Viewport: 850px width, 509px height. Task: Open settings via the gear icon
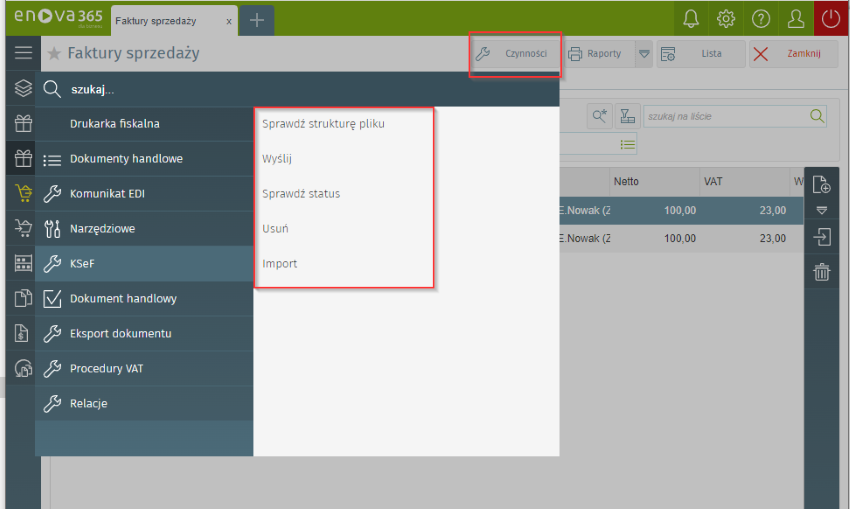(x=726, y=18)
